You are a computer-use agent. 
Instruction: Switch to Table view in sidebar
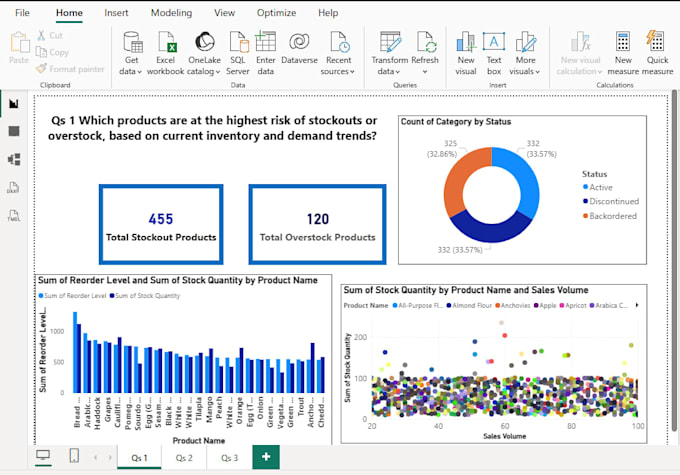[14, 131]
